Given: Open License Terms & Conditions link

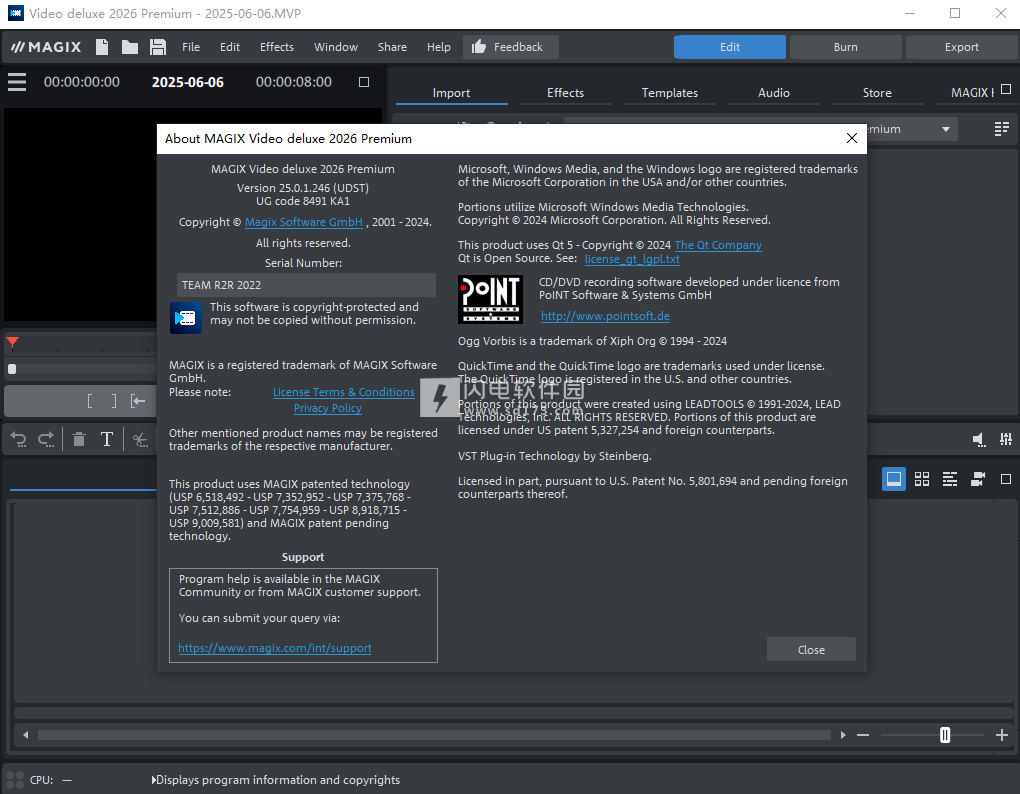Looking at the screenshot, I should (343, 392).
